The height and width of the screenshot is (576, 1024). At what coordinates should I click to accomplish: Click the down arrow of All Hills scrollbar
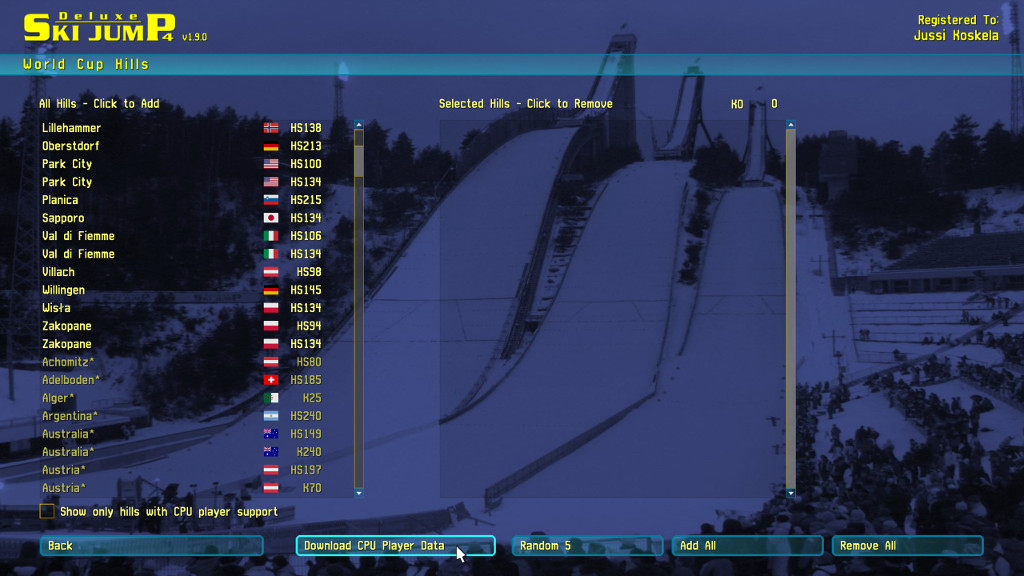click(x=359, y=494)
